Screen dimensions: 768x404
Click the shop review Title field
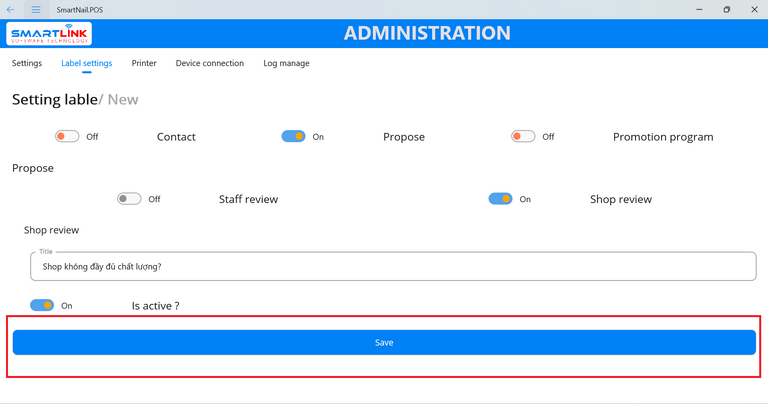tap(392, 267)
